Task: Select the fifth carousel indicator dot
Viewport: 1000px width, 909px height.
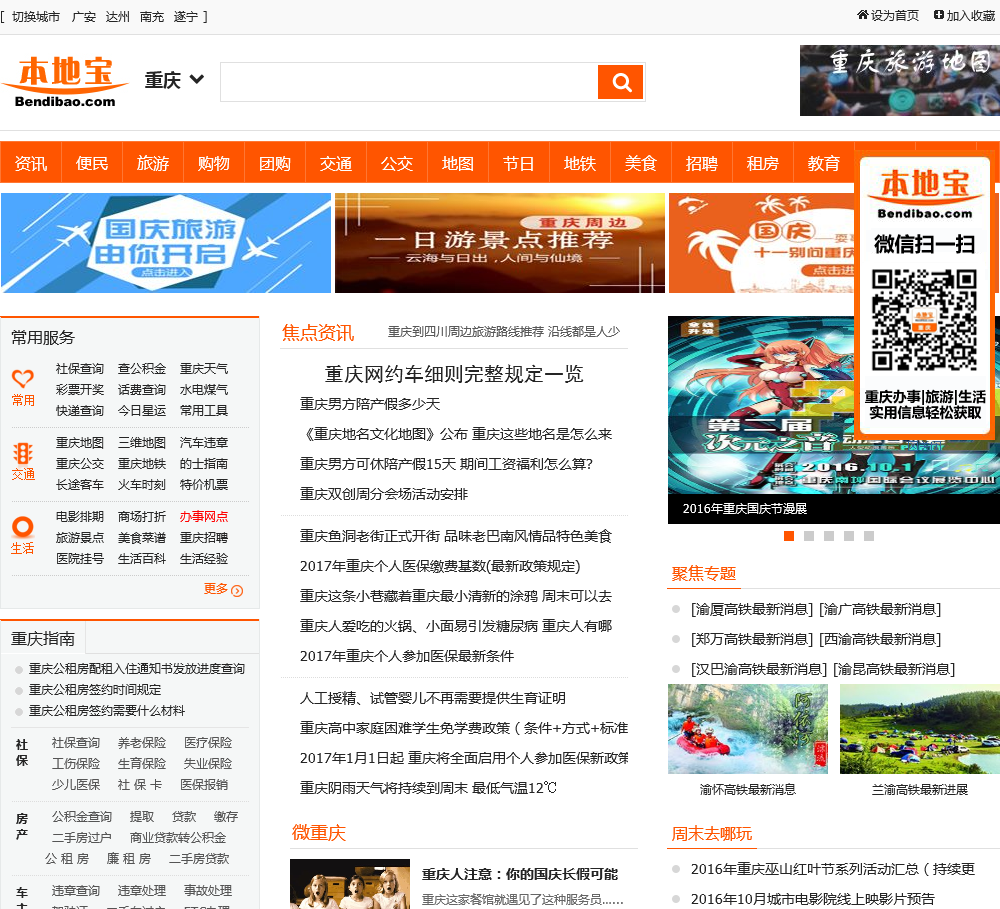Action: [x=869, y=536]
